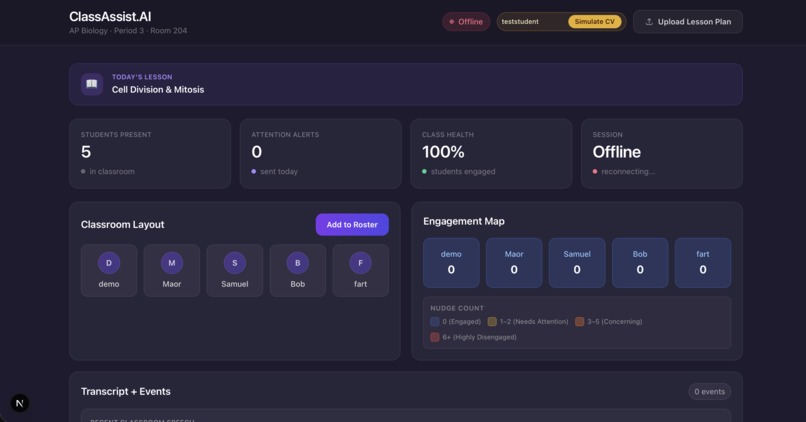Viewport: 806px width, 422px height.
Task: Click the Class Health 100% value
Action: 443,152
